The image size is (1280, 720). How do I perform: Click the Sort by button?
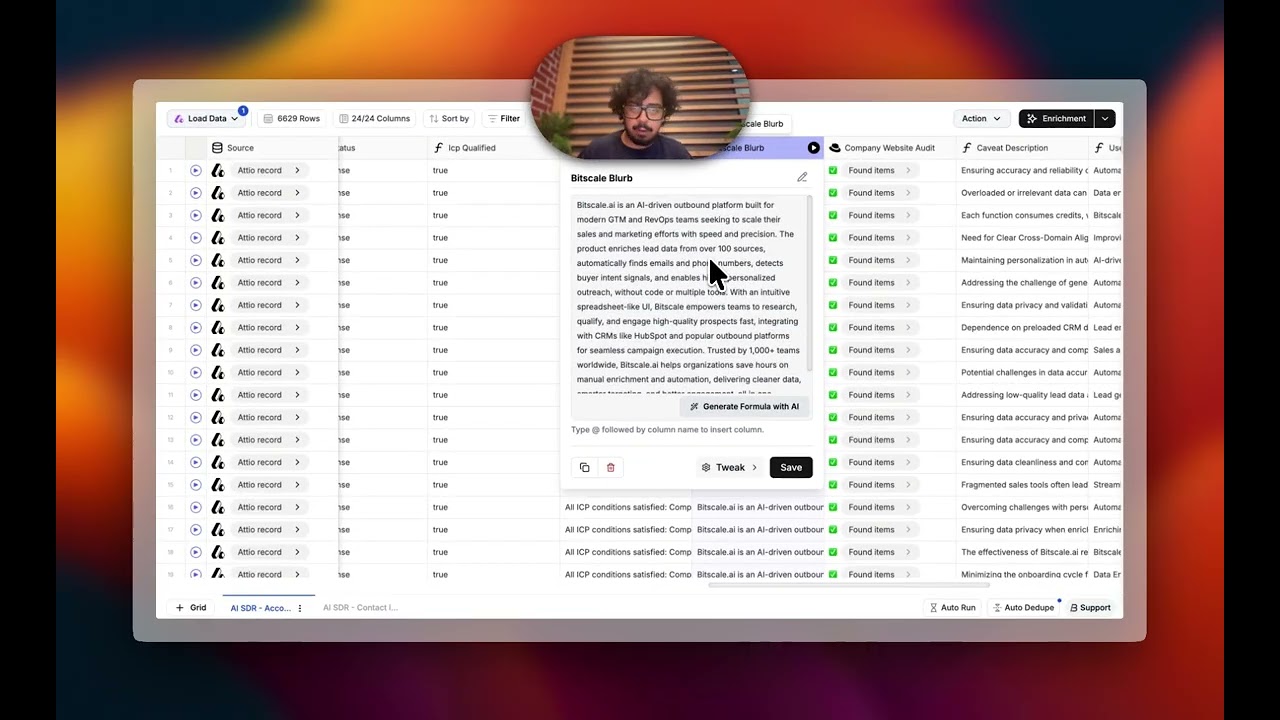(x=449, y=118)
